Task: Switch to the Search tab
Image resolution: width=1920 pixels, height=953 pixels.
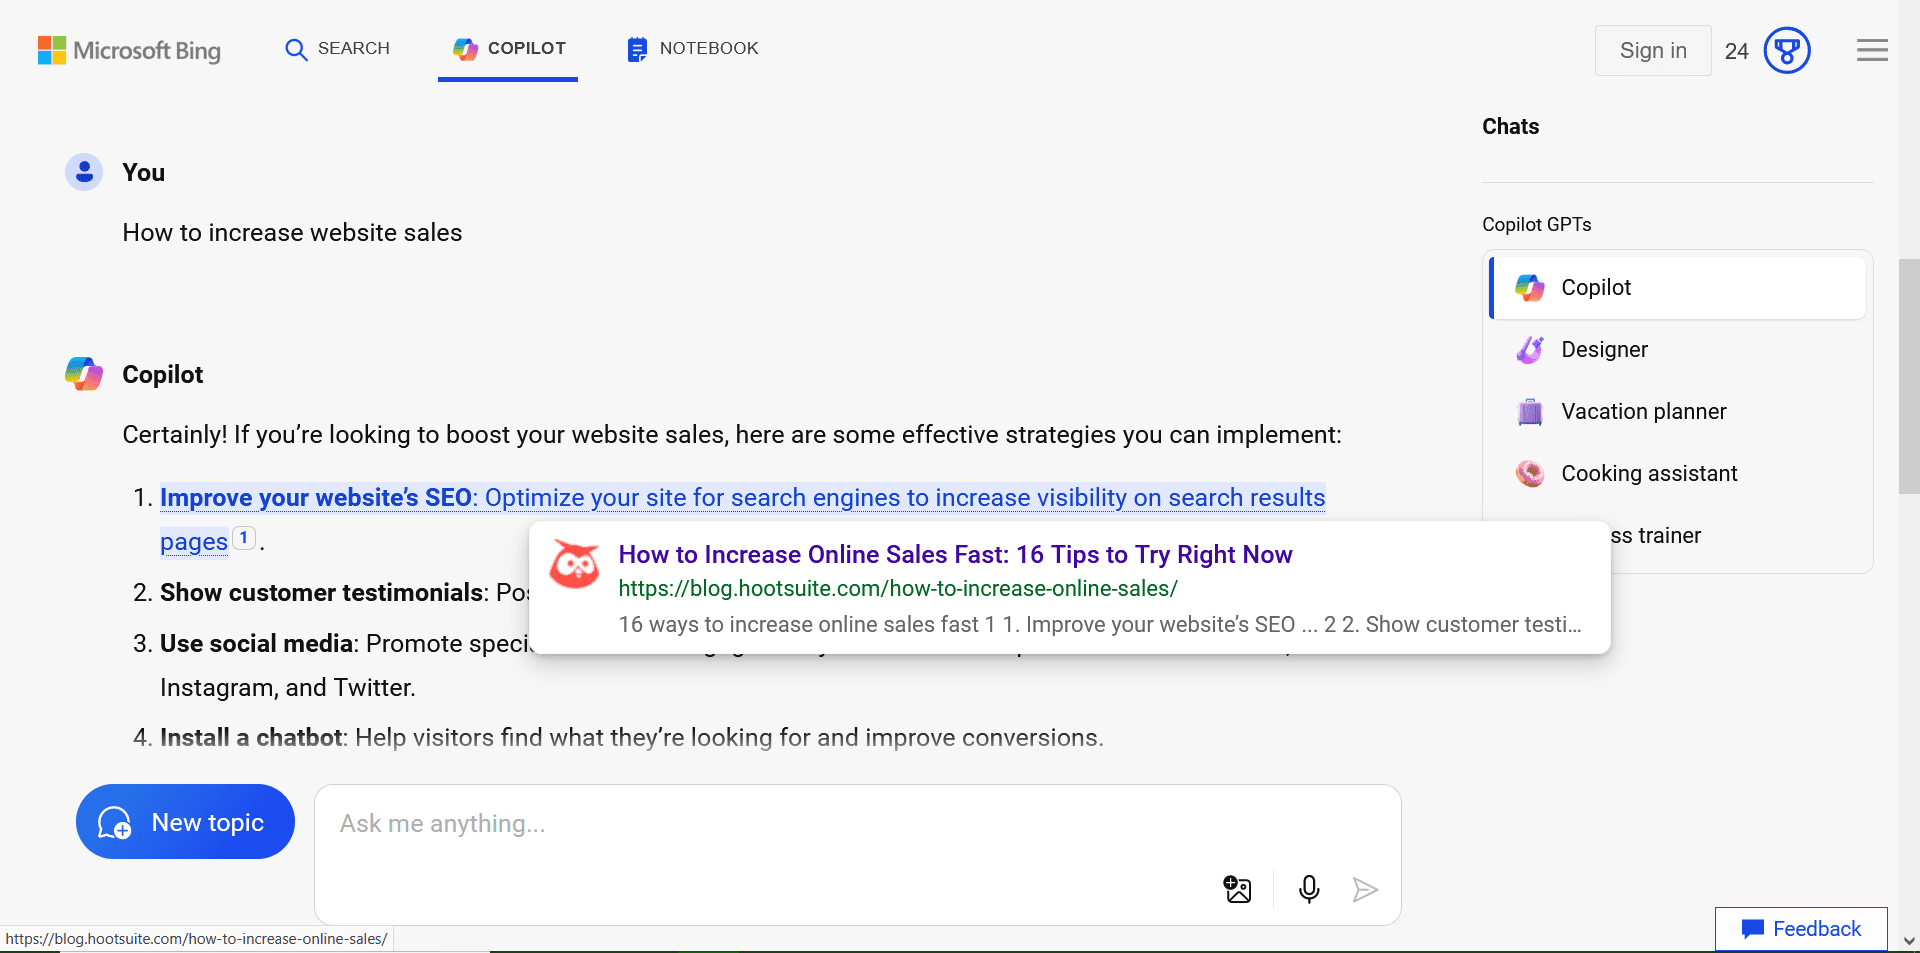Action: pos(337,49)
